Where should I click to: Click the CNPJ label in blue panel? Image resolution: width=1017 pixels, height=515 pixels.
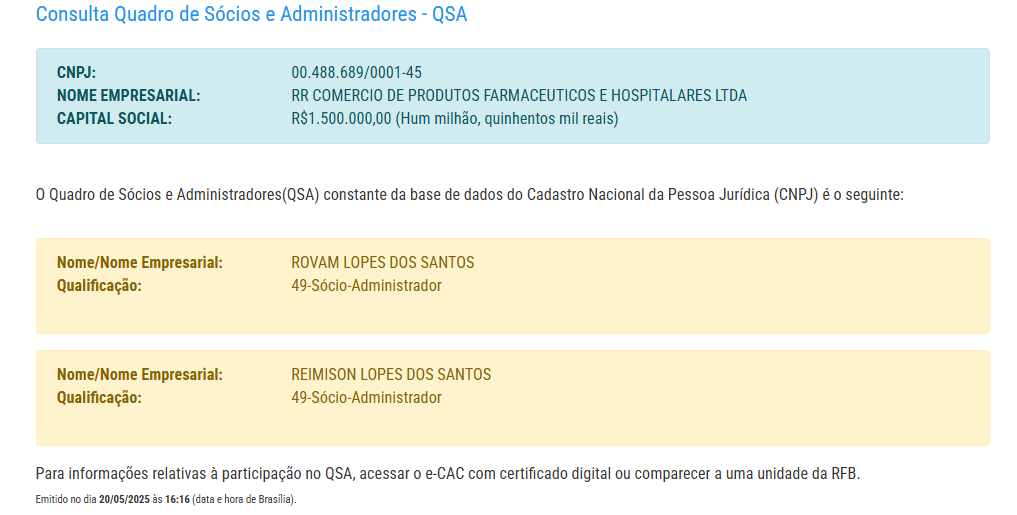76,73
